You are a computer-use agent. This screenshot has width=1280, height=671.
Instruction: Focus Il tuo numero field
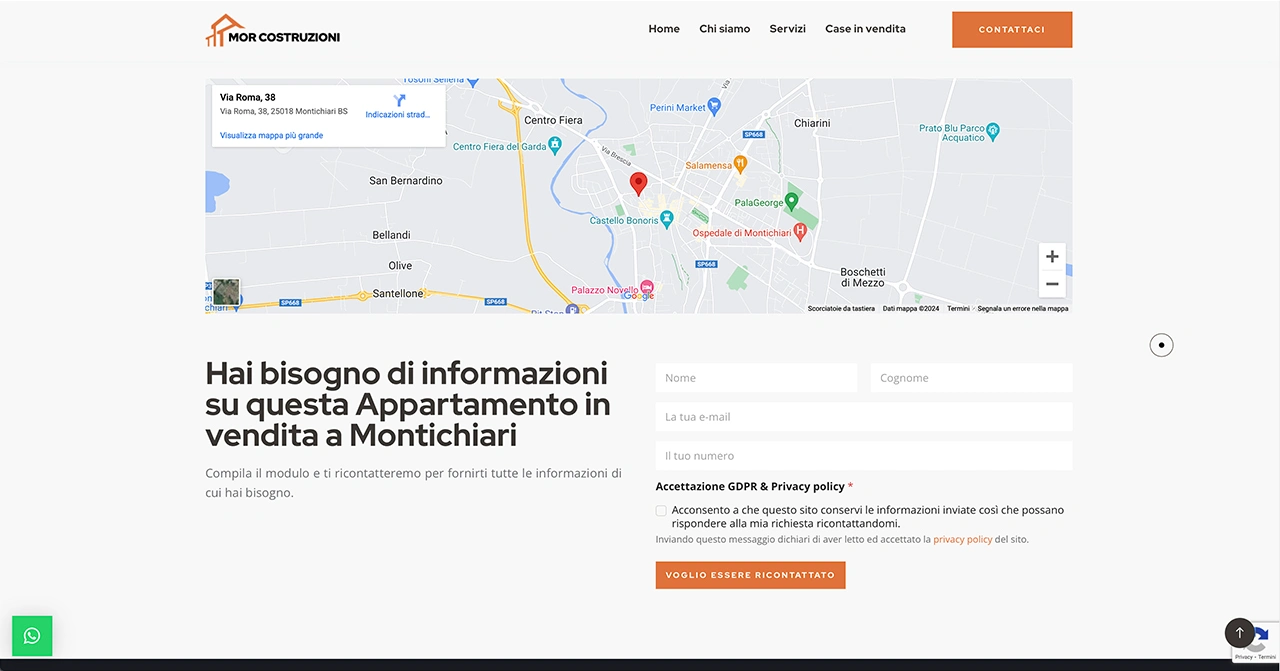864,456
